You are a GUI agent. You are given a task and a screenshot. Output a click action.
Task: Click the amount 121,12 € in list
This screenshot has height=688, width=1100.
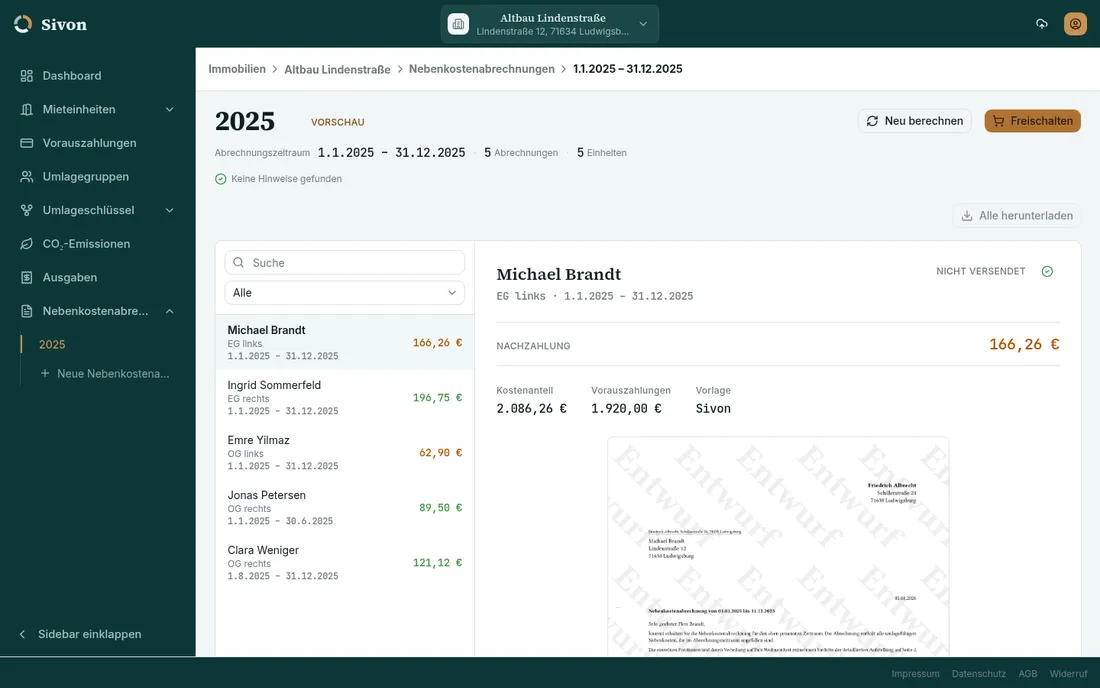pyautogui.click(x=437, y=562)
